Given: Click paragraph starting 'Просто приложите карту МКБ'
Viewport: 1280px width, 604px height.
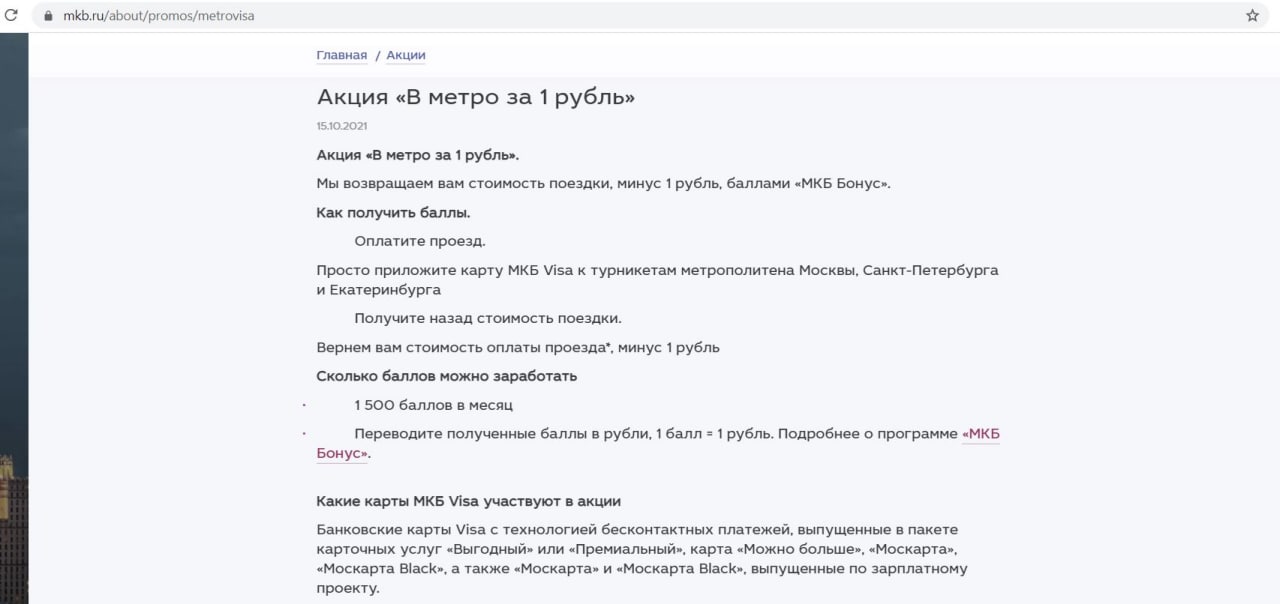Looking at the screenshot, I should [657, 270].
